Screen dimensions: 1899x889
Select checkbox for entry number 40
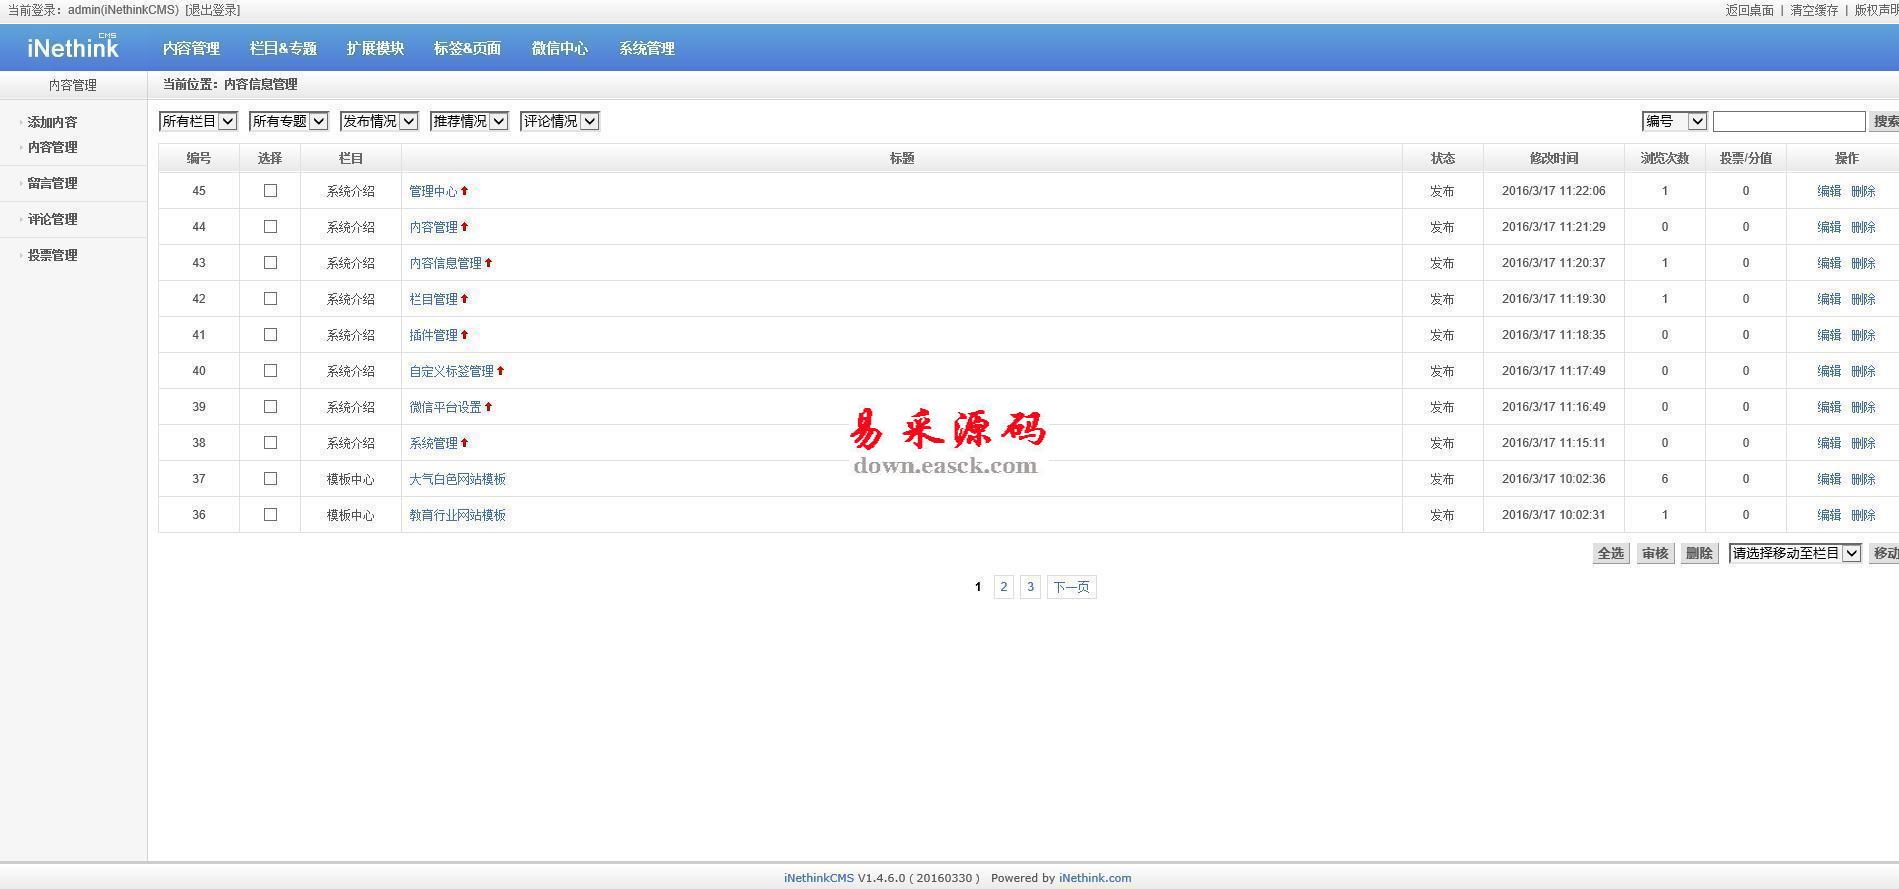[x=270, y=371]
